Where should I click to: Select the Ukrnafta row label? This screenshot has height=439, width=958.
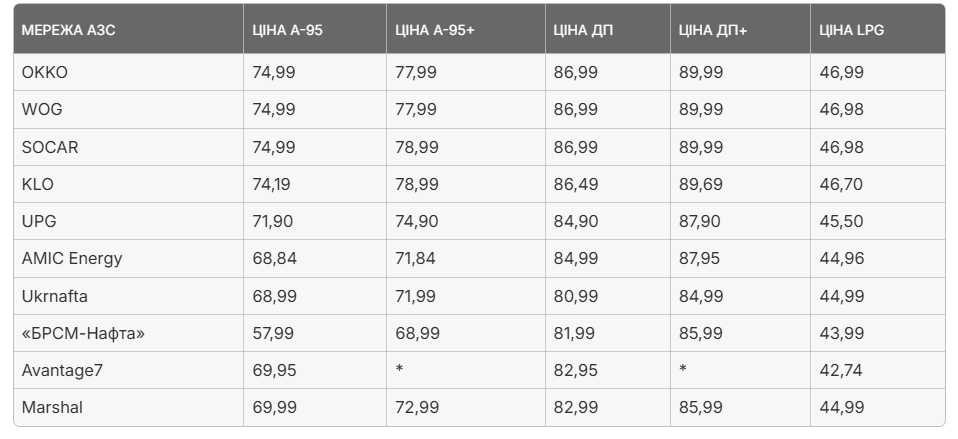point(57,296)
